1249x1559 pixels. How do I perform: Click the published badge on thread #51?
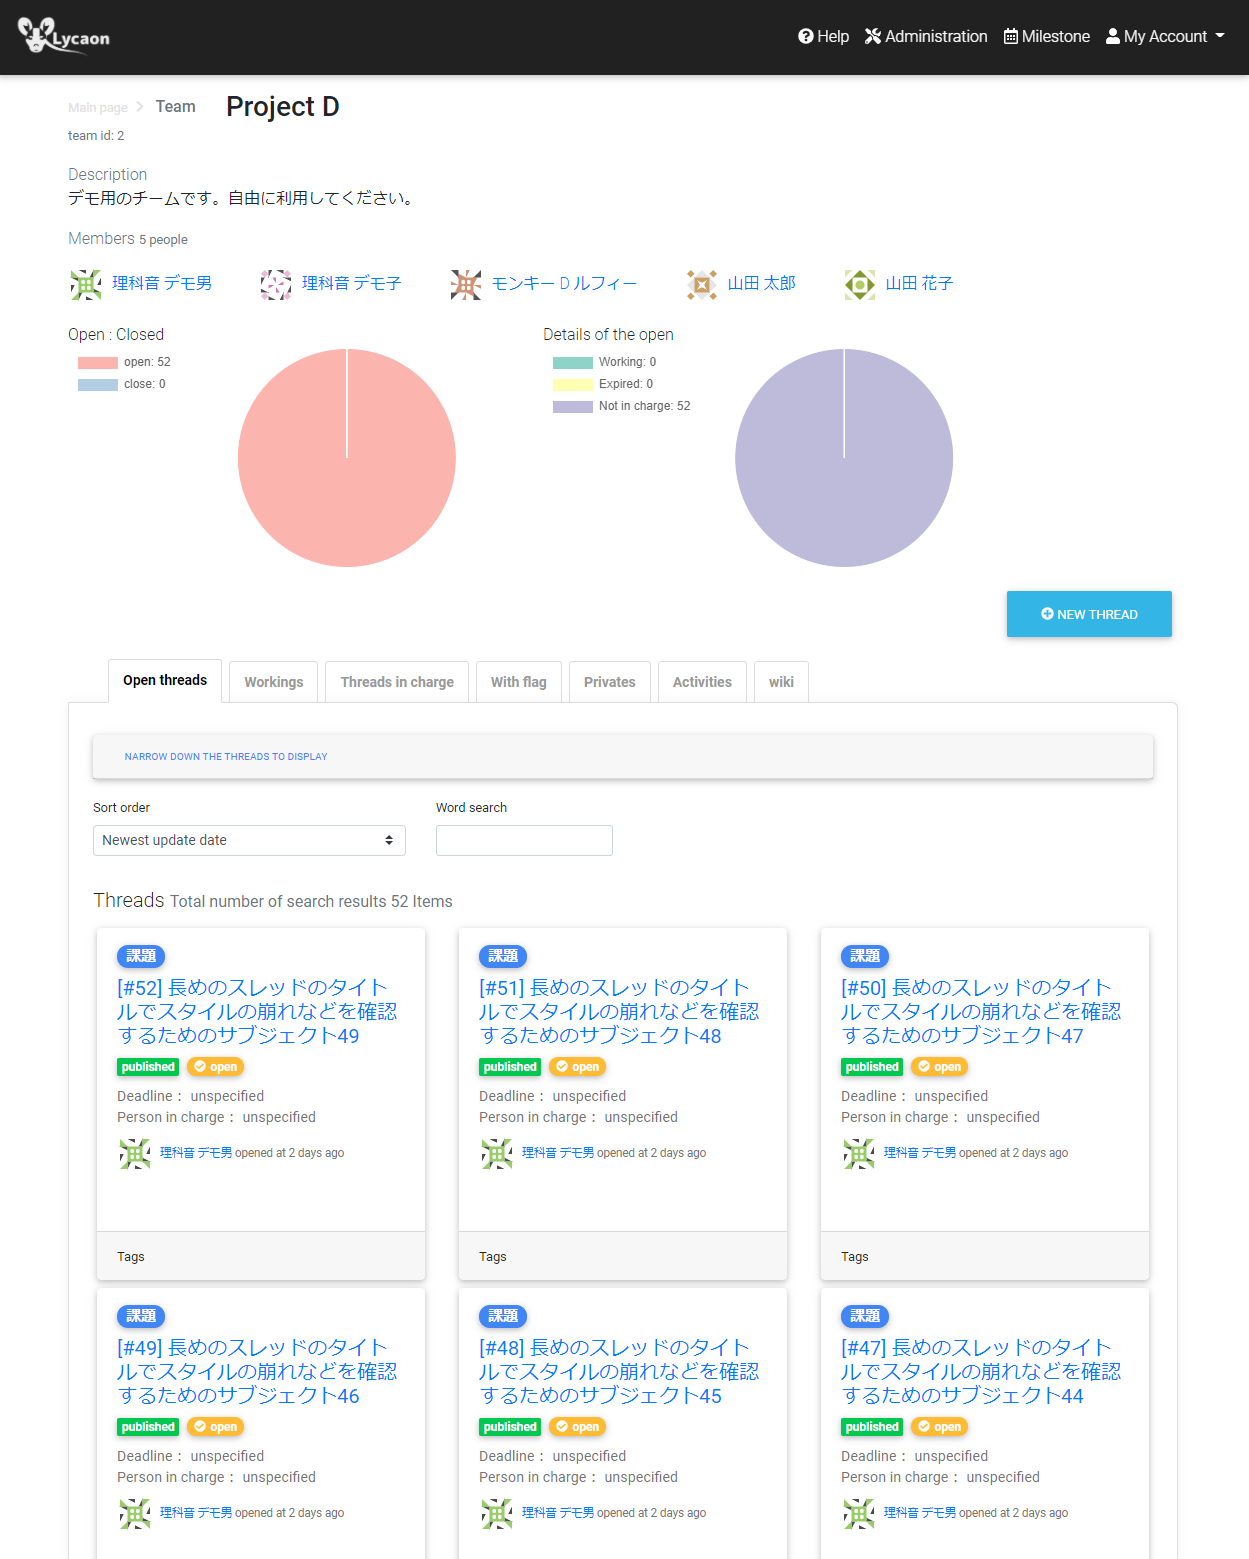(510, 1067)
